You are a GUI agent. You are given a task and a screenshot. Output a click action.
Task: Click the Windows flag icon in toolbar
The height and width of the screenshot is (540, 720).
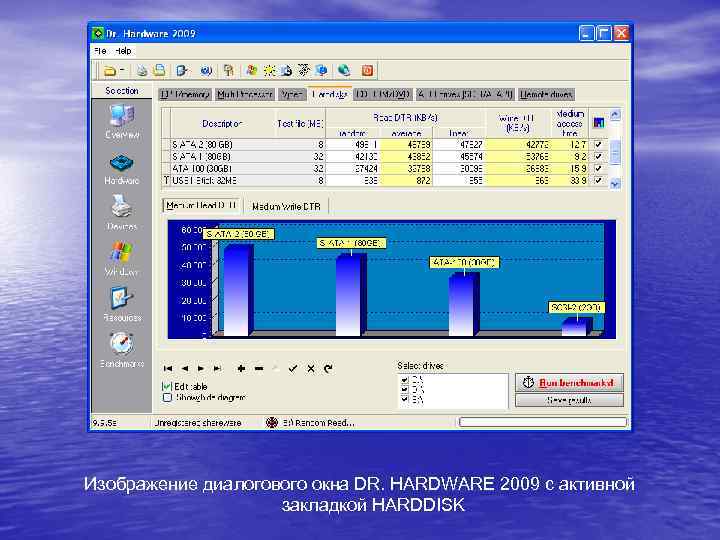tap(252, 70)
